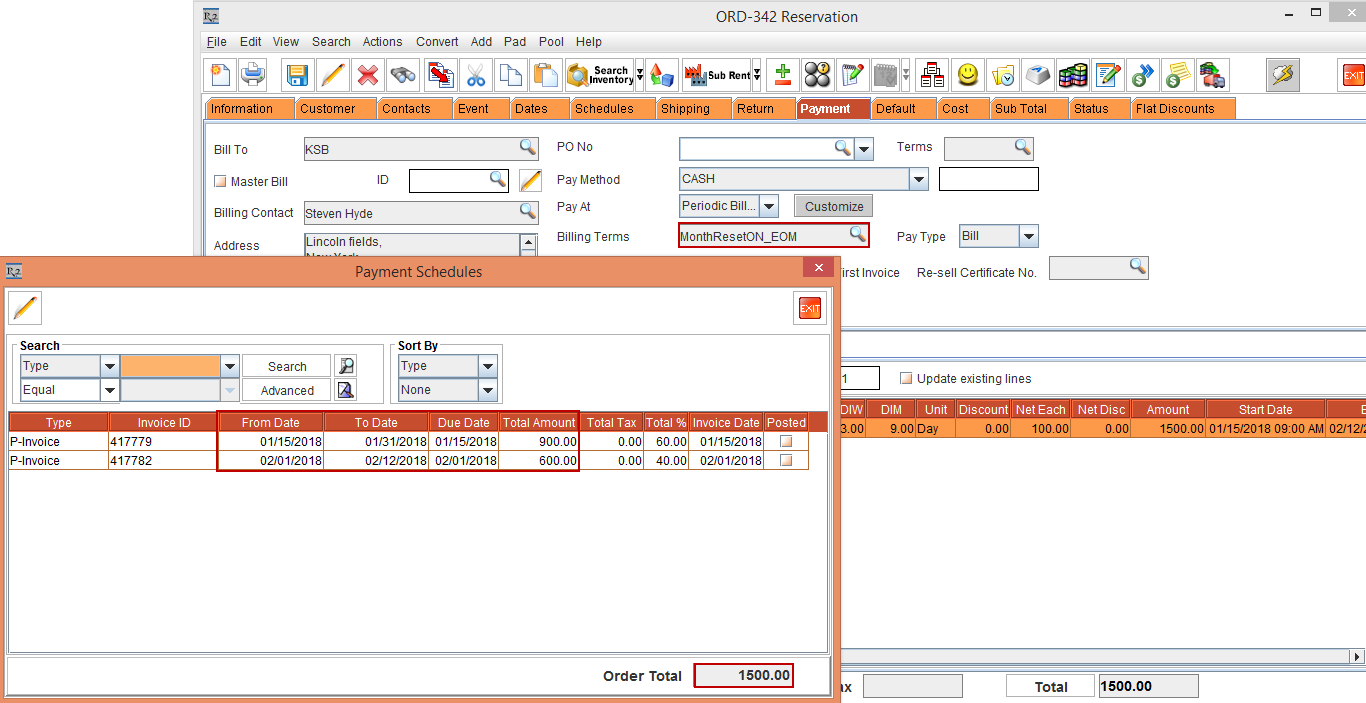Check Posted box for invoice 417779
The image size is (1366, 703).
[x=786, y=441]
